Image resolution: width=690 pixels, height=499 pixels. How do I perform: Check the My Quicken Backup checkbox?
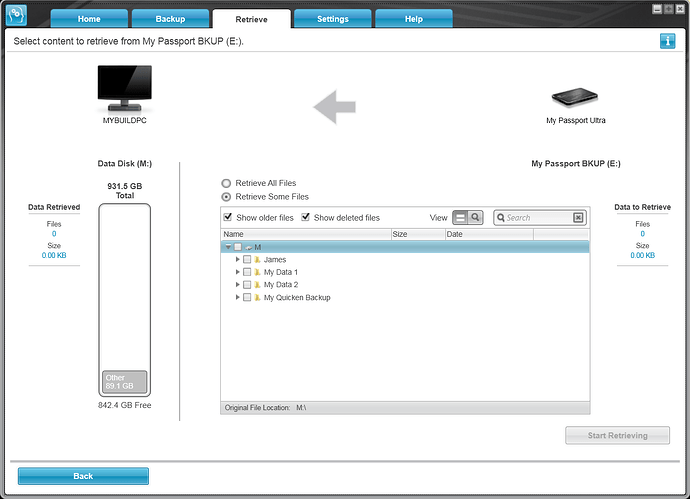click(247, 297)
